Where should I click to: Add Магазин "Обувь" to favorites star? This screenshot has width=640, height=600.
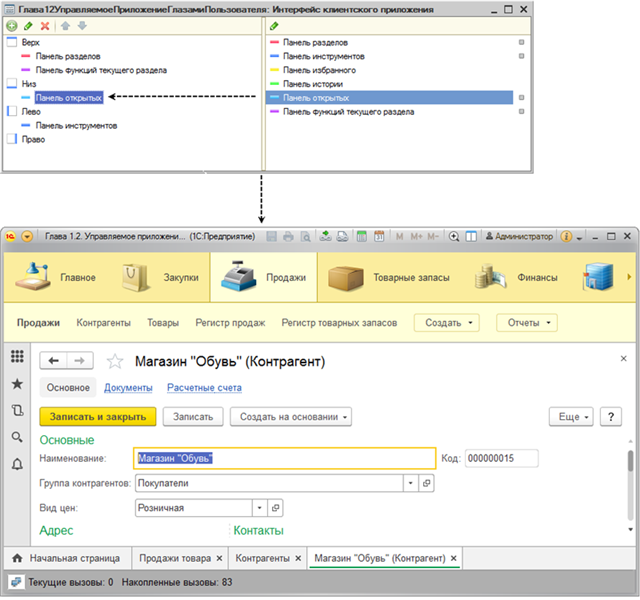point(115,361)
